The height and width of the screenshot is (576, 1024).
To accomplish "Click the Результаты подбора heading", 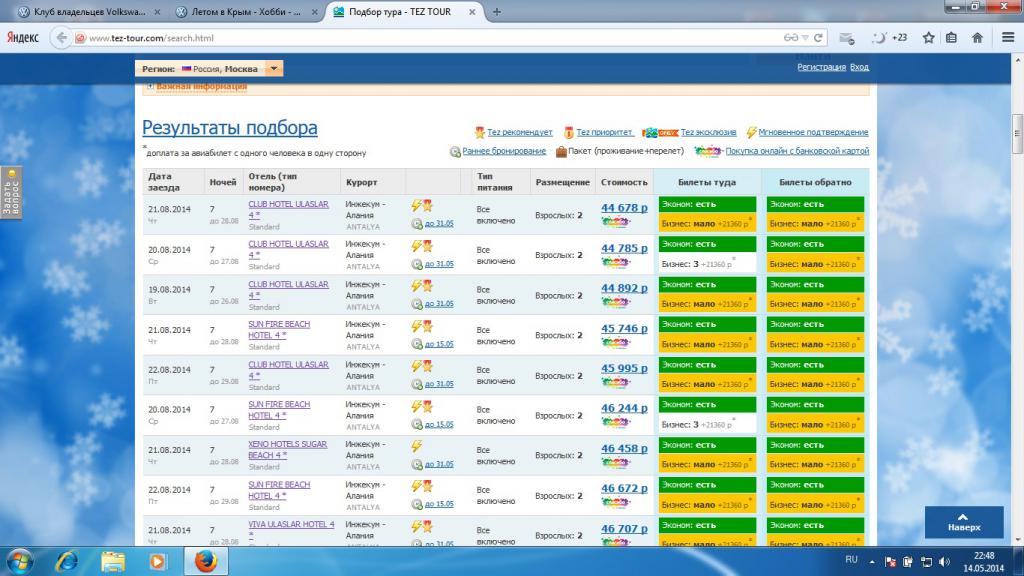I will click(230, 128).
